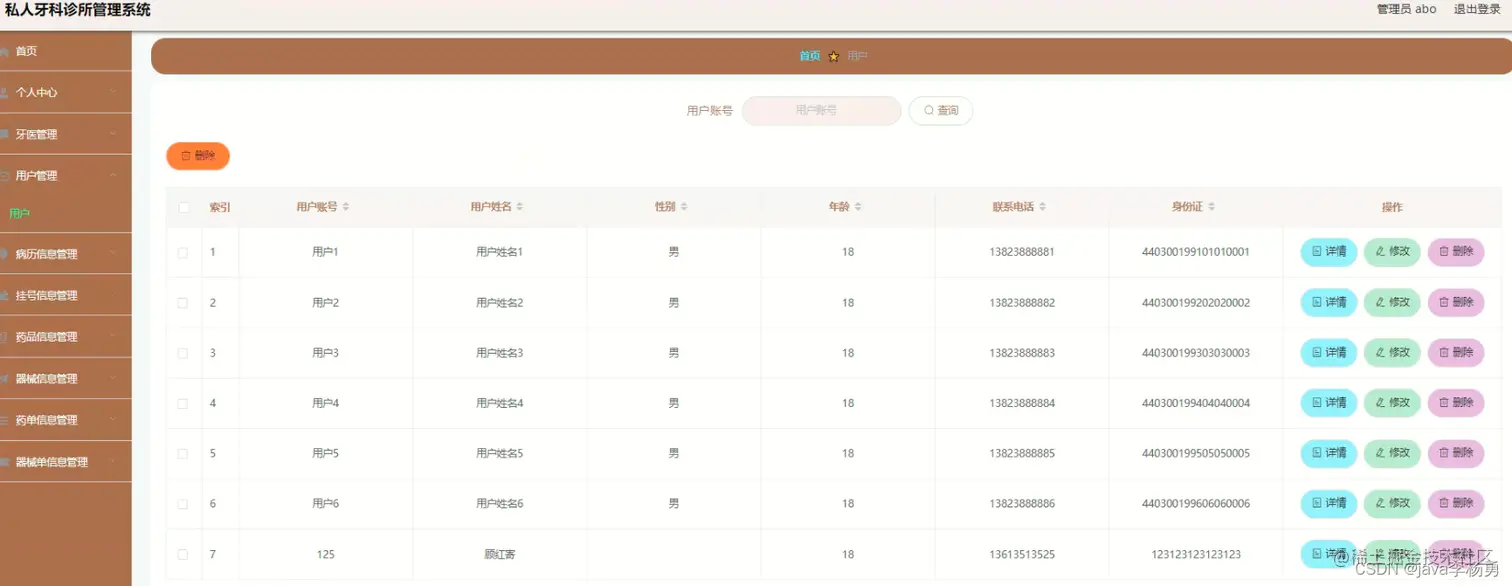This screenshot has height=586, width=1512.
Task: Sort by 用户账号 column arrows
Action: [346, 207]
